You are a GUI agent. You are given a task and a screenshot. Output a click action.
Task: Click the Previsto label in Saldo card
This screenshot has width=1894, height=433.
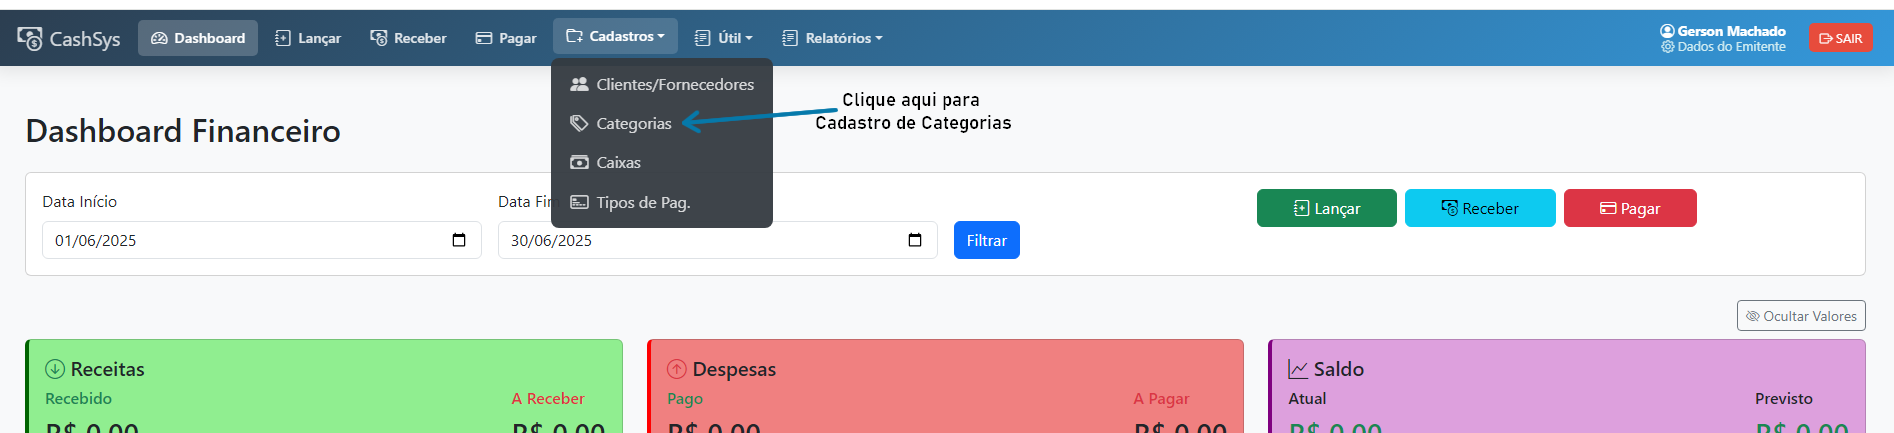[x=1784, y=398]
